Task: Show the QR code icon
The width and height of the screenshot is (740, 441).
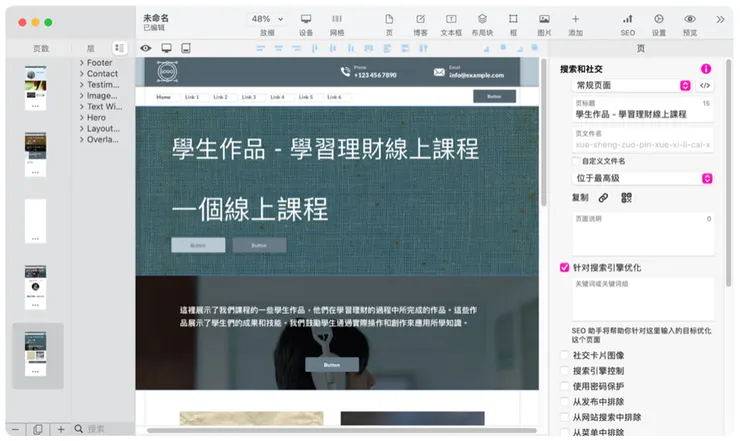Action: (626, 198)
